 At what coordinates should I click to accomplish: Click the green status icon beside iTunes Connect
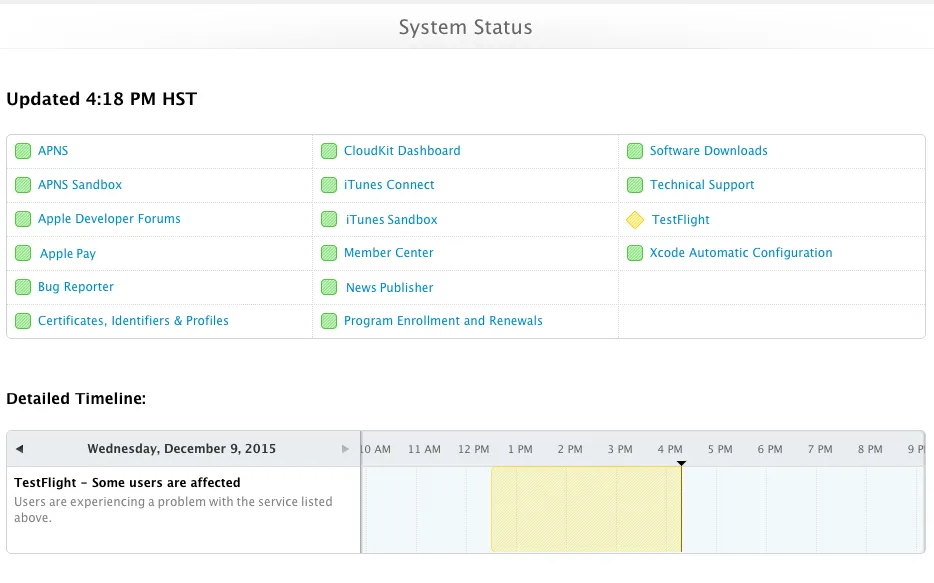pos(329,185)
